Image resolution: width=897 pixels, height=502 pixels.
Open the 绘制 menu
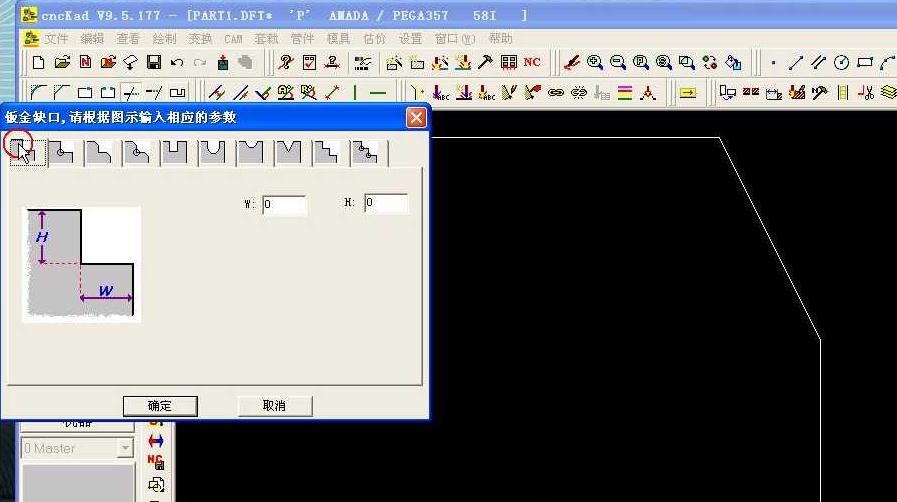click(x=164, y=38)
